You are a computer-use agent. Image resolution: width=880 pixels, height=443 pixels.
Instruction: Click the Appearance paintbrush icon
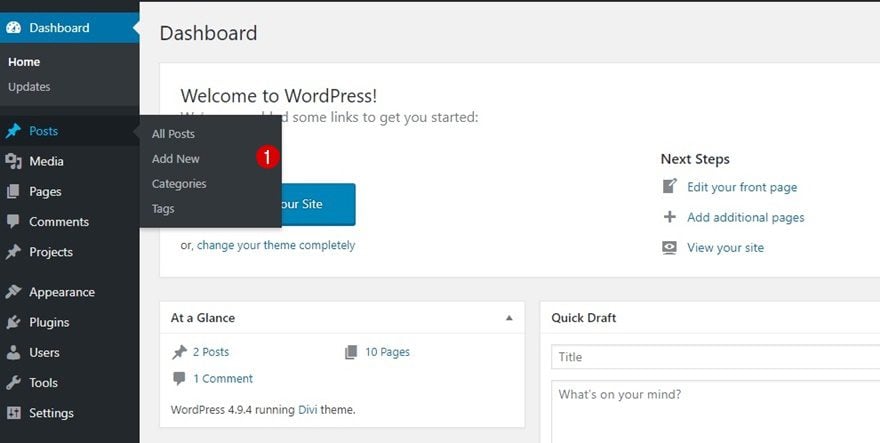13,292
